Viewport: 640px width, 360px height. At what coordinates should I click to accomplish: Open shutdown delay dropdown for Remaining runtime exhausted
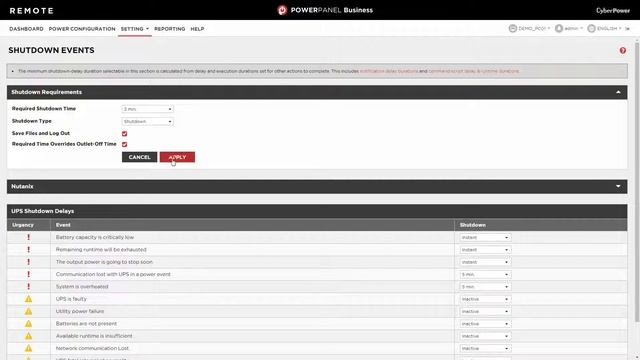(485, 250)
